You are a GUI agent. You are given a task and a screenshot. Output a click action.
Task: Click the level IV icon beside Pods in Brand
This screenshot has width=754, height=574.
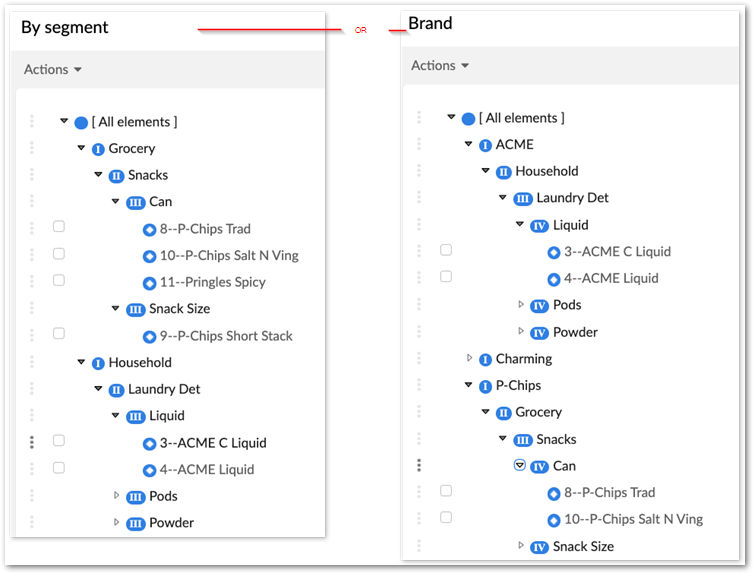(539, 306)
